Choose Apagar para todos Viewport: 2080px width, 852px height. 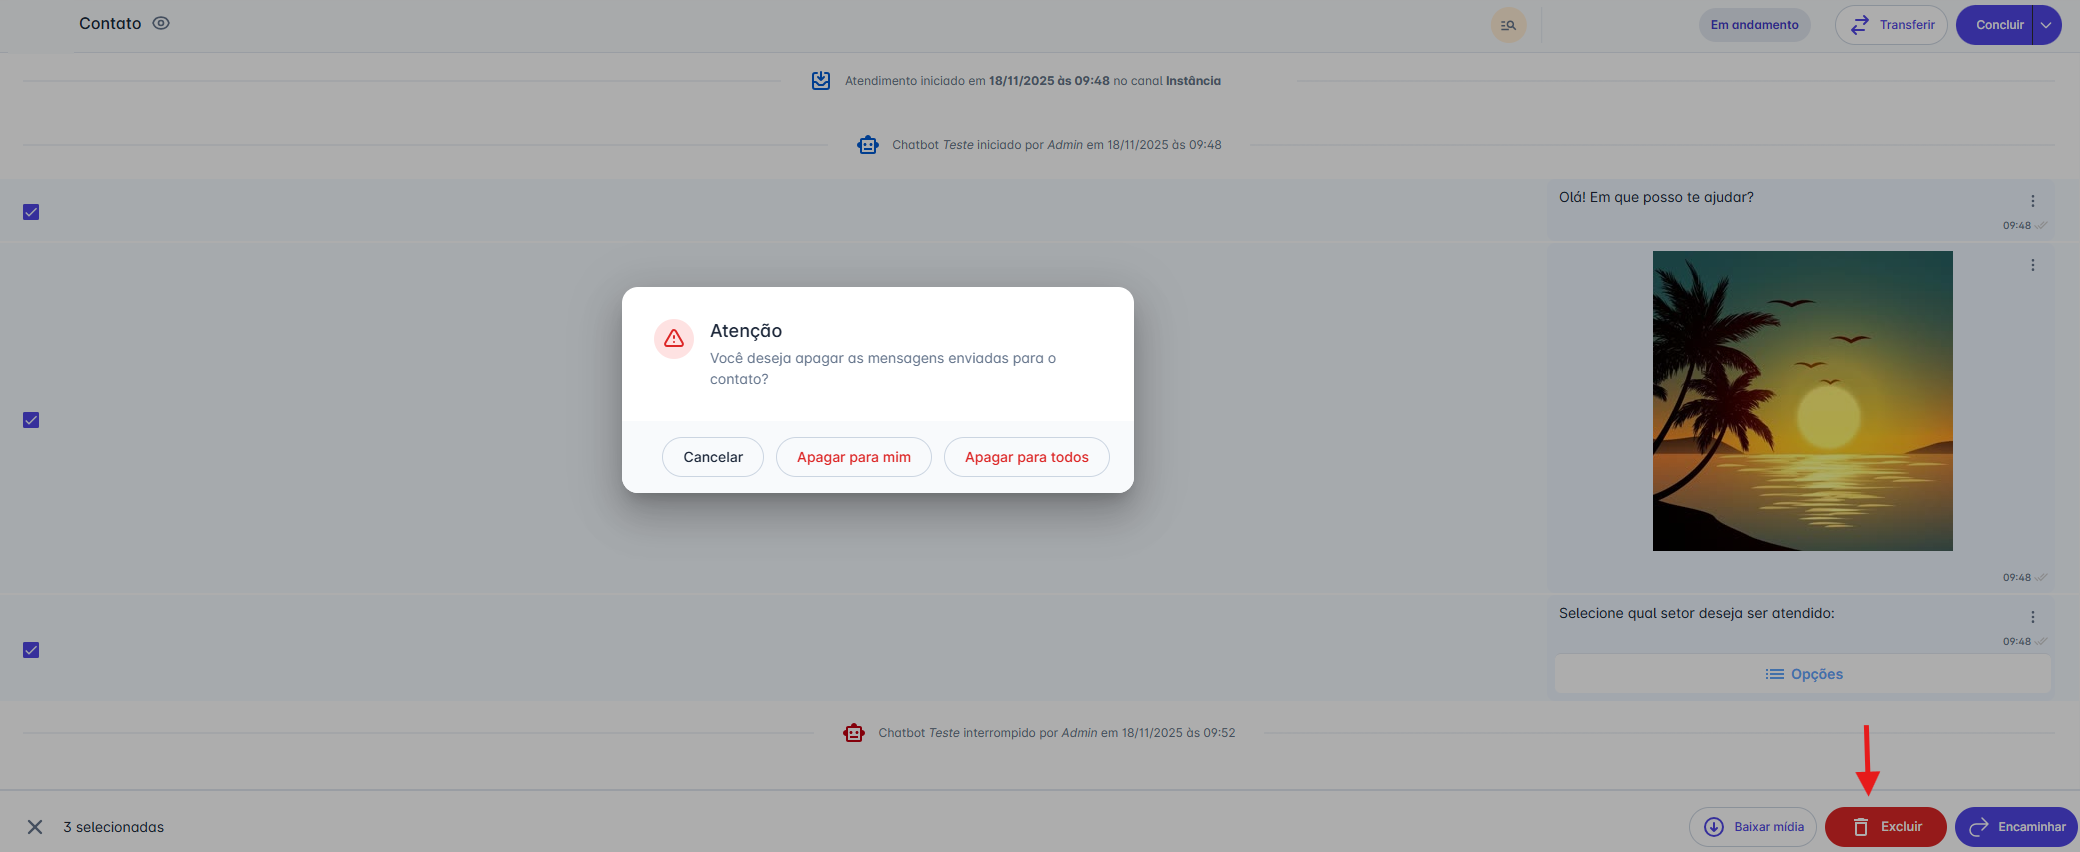coord(1026,457)
